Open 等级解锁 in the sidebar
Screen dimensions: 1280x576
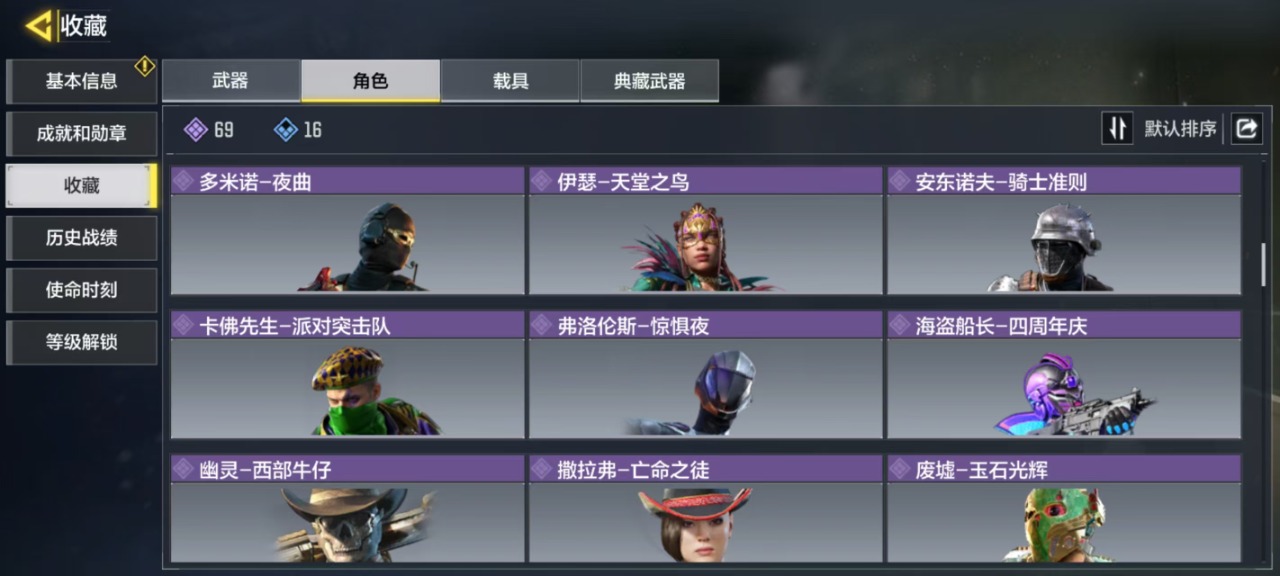tap(82, 342)
